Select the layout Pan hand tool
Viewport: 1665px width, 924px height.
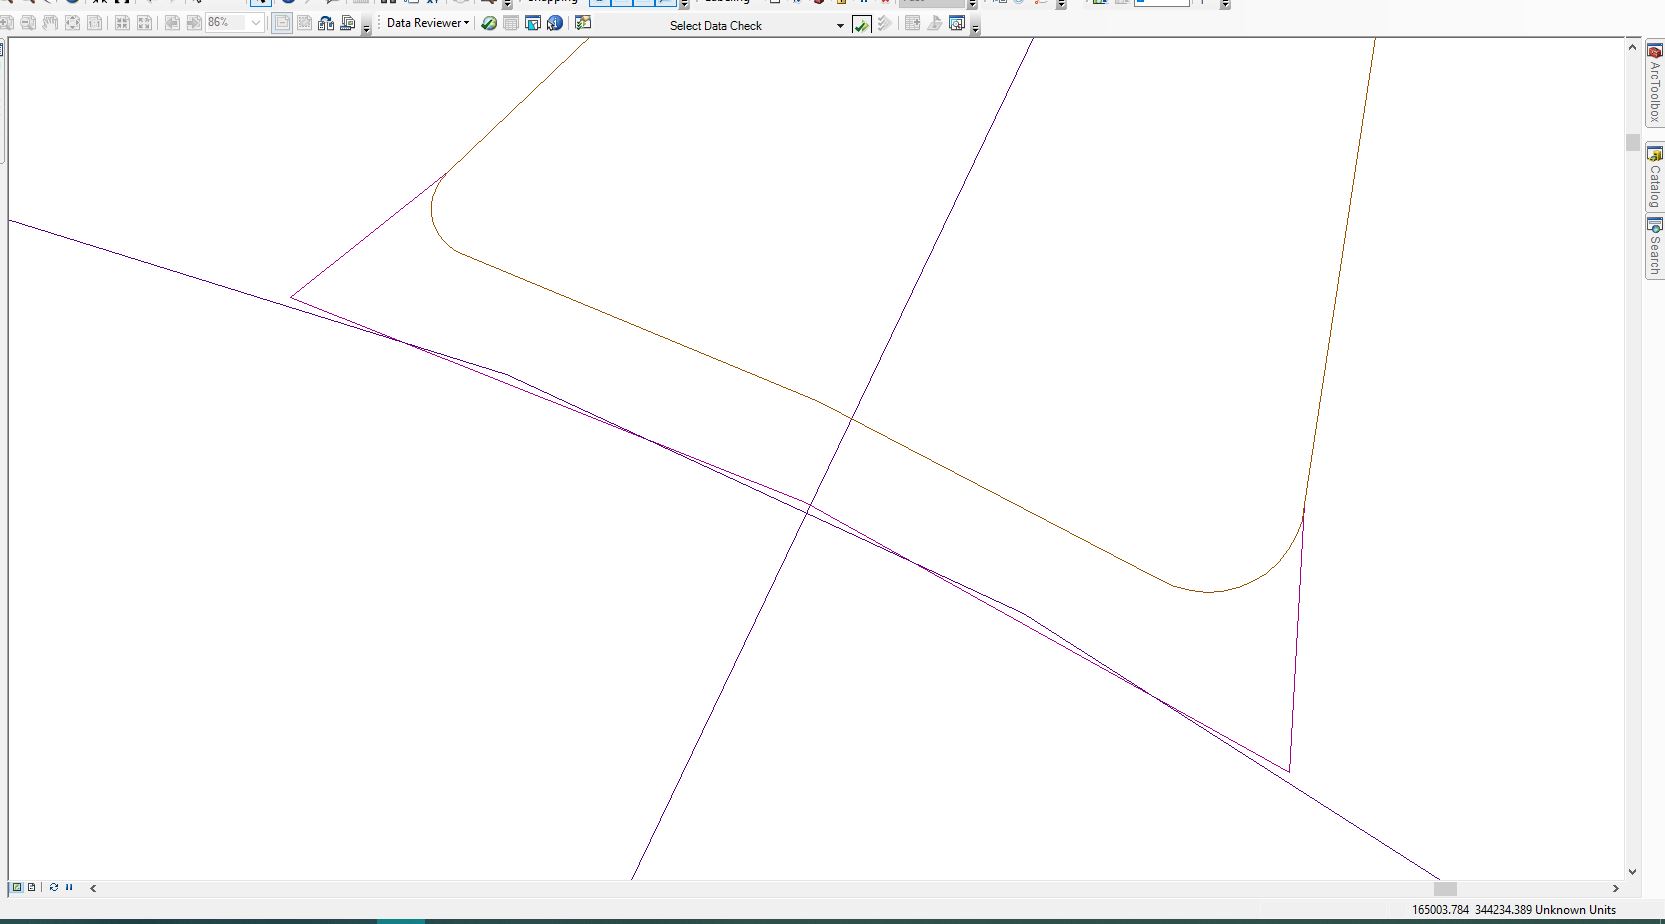50,22
